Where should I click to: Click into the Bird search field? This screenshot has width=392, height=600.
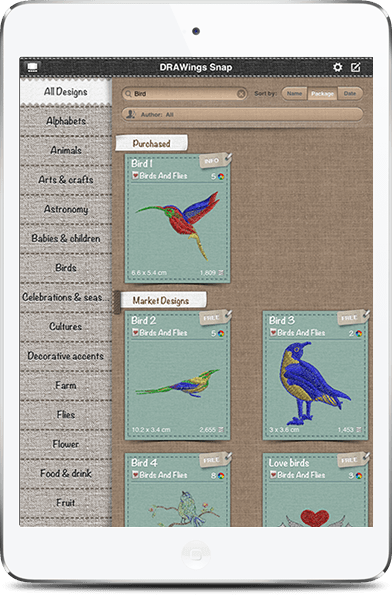pyautogui.click(x=184, y=94)
